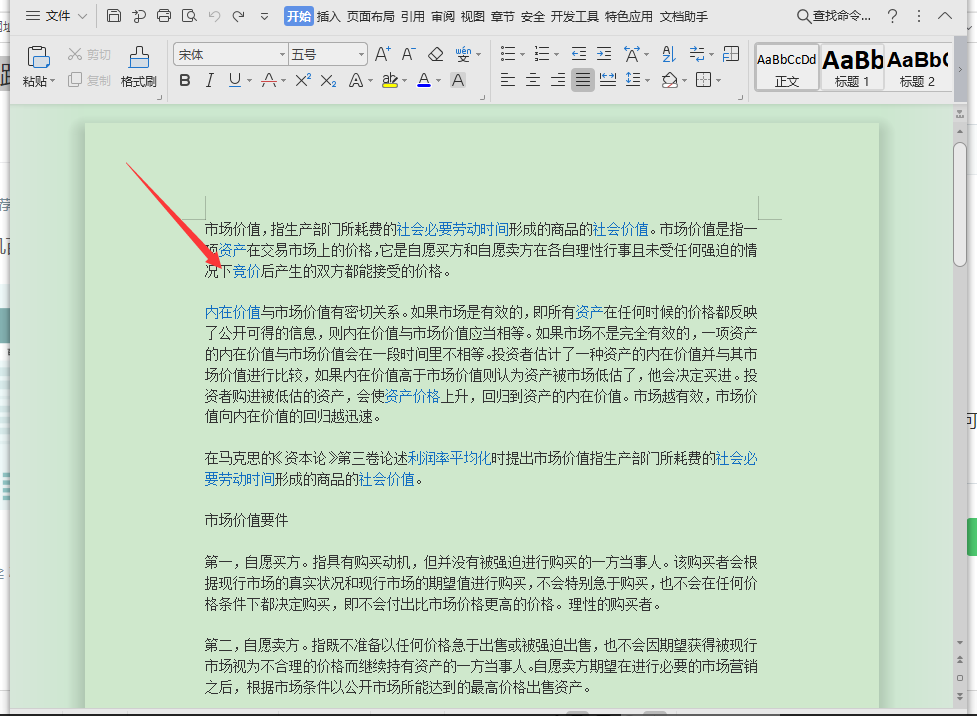Click the Undo arrow icon
Viewport: 977px width, 716px height.
pos(214,16)
